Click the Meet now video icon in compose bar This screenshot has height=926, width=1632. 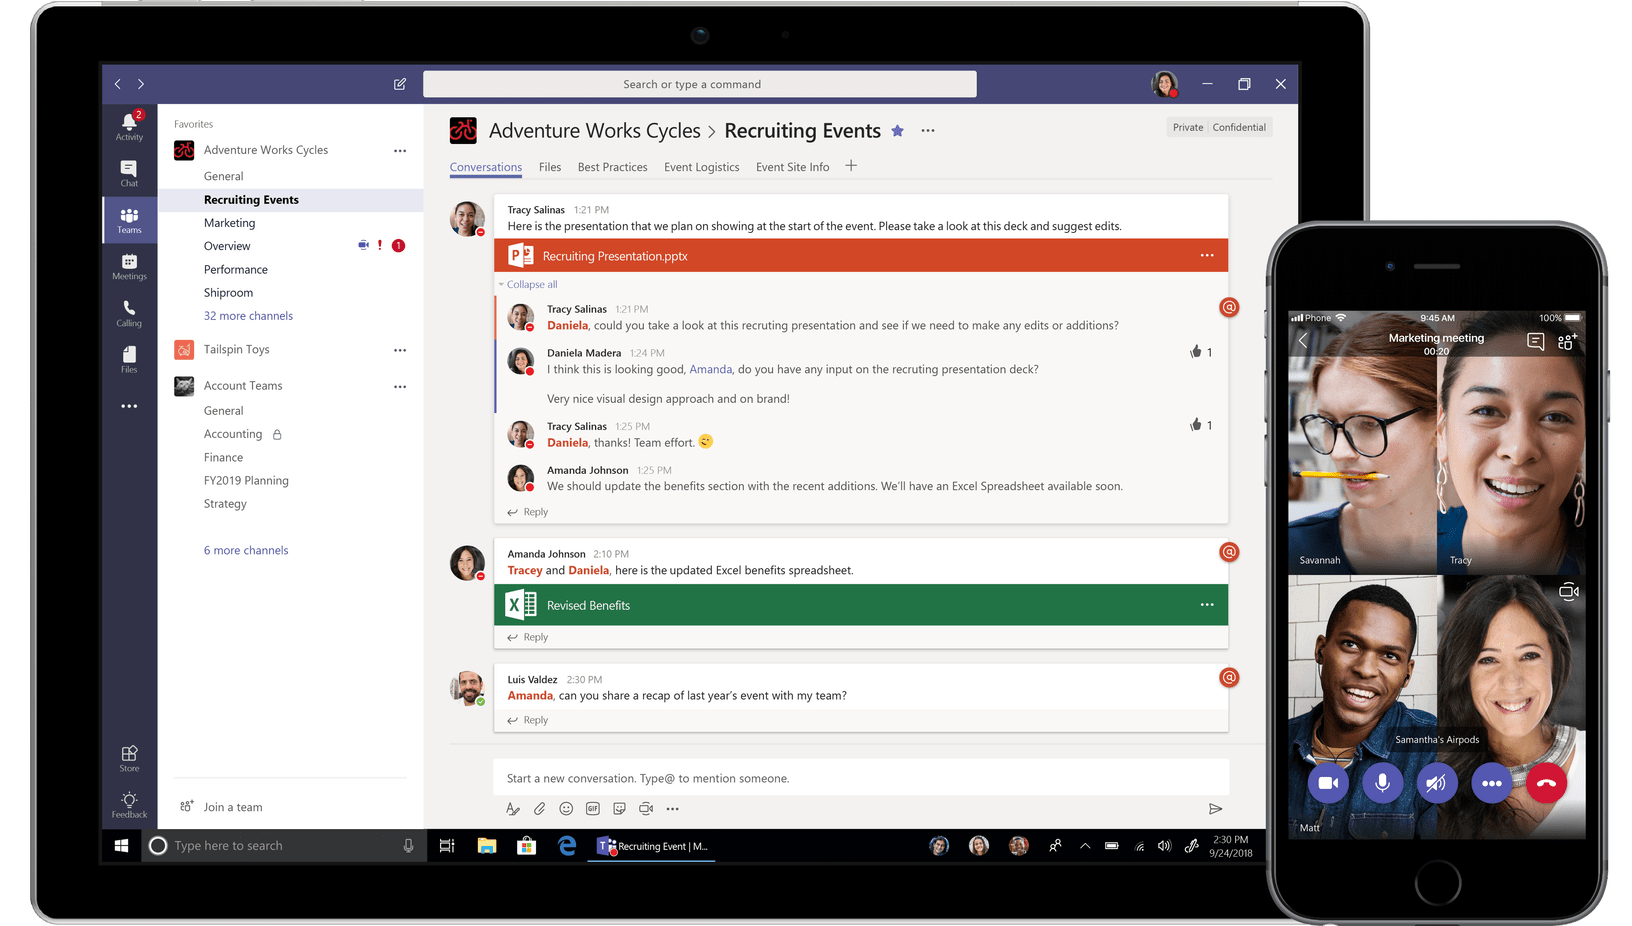click(x=646, y=809)
